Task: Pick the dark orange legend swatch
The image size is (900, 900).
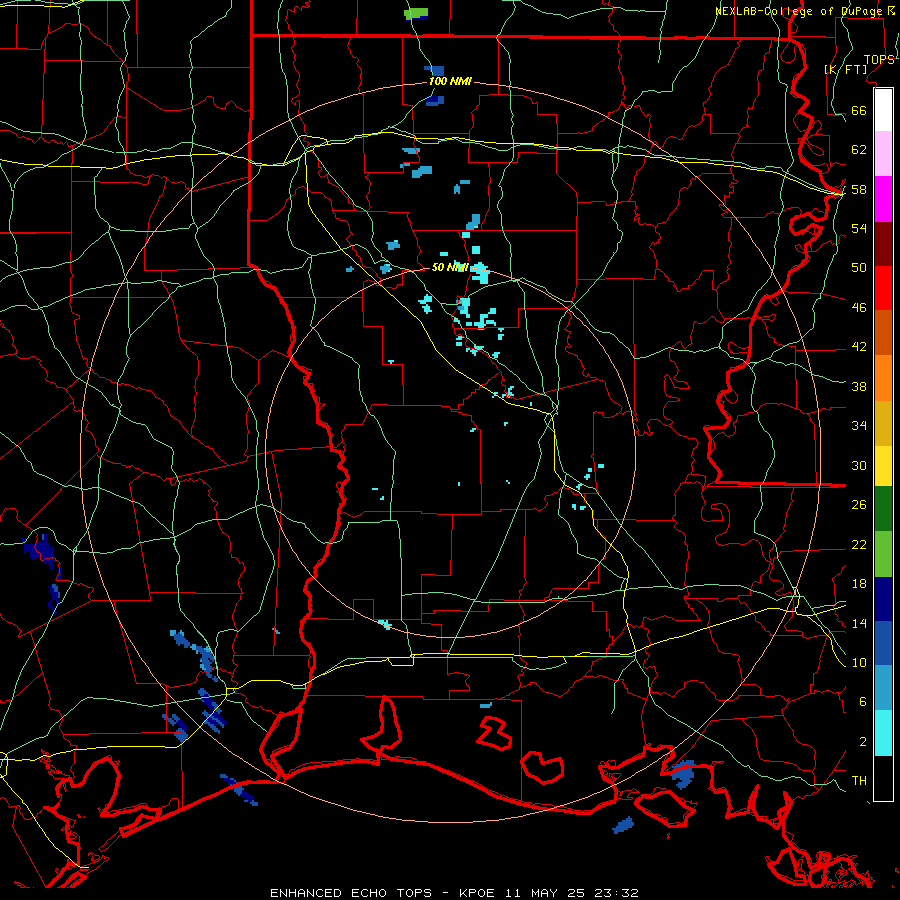Action: [x=883, y=332]
